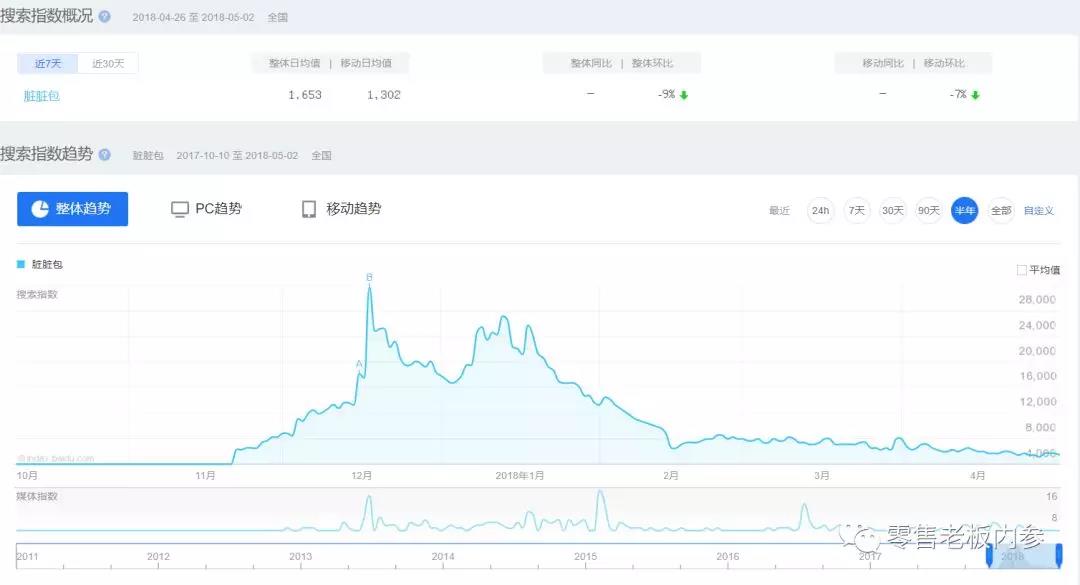Click the blue 脏脏包 legend square

21,264
